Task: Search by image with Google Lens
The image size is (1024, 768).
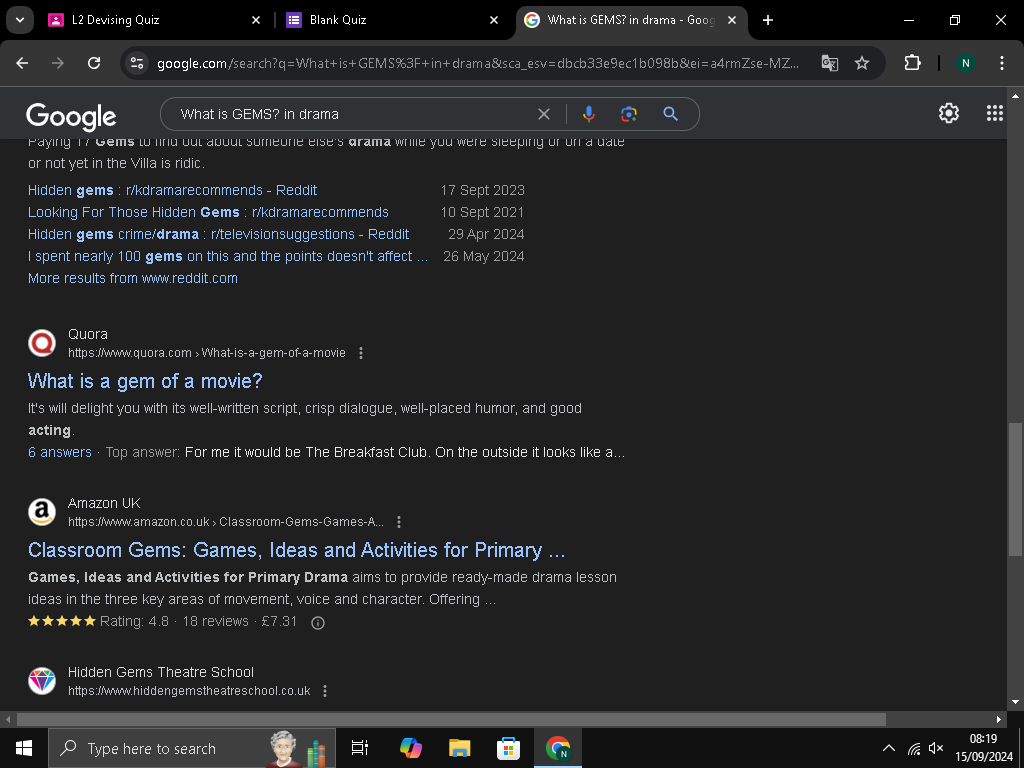Action: point(629,114)
